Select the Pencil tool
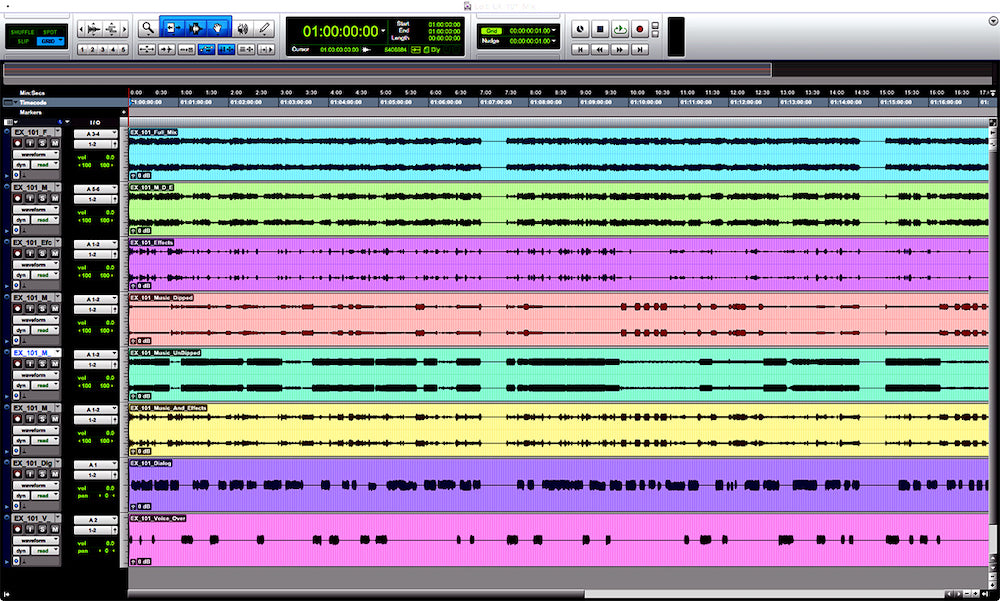The height and width of the screenshot is (601, 1000). (x=266, y=29)
